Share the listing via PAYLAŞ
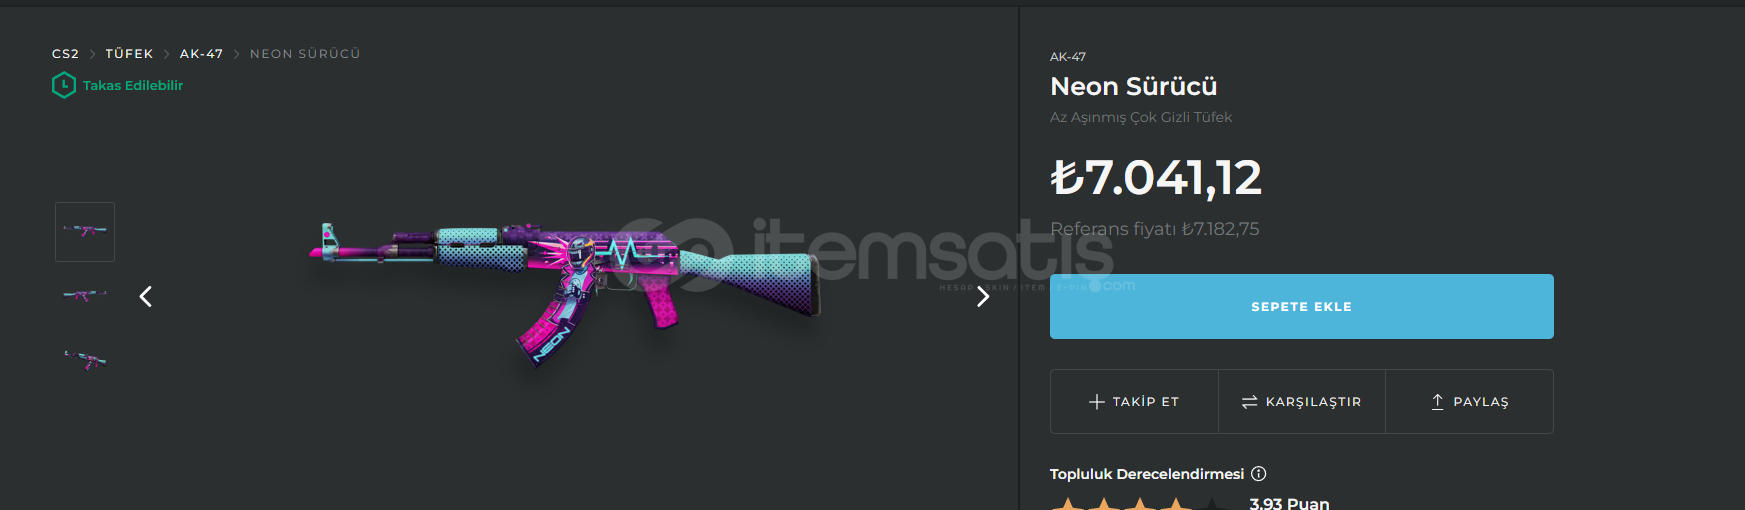The height and width of the screenshot is (510, 1745). 1469,402
